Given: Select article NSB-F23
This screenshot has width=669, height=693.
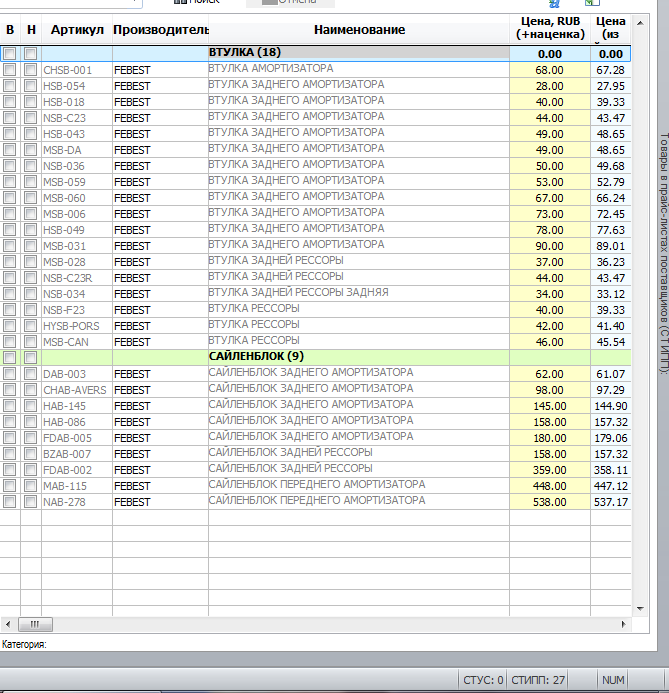Looking at the screenshot, I should tap(64, 310).
